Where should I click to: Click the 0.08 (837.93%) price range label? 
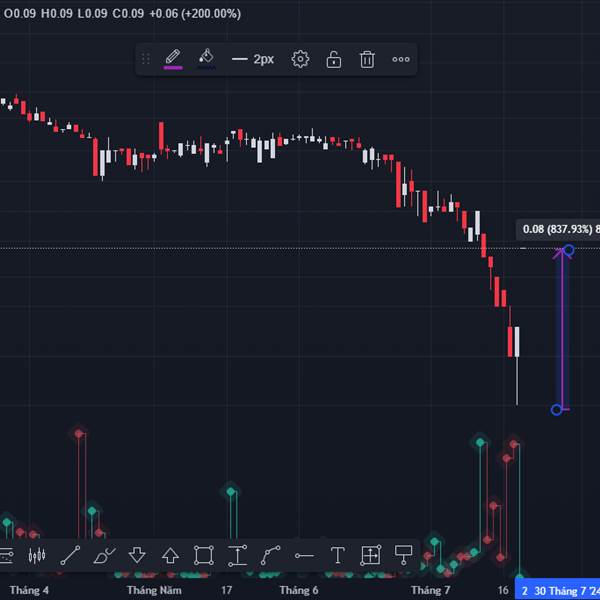pyautogui.click(x=558, y=229)
